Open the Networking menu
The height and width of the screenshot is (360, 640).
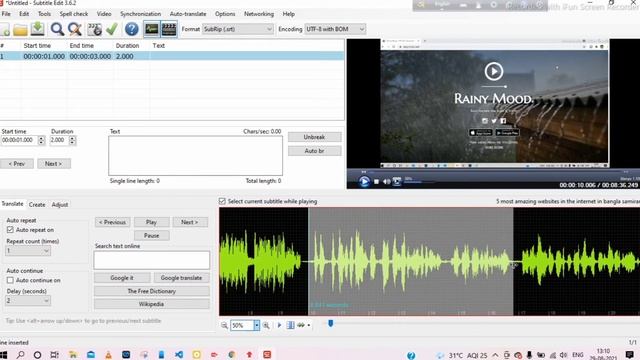[x=259, y=14]
